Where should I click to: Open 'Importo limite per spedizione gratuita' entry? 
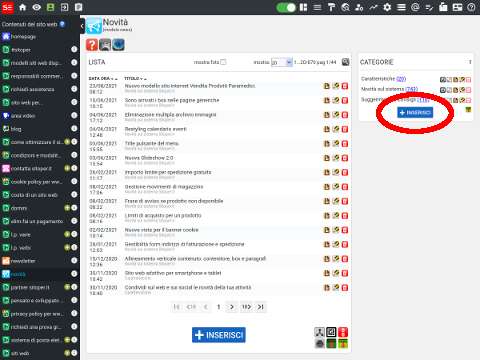(168, 172)
